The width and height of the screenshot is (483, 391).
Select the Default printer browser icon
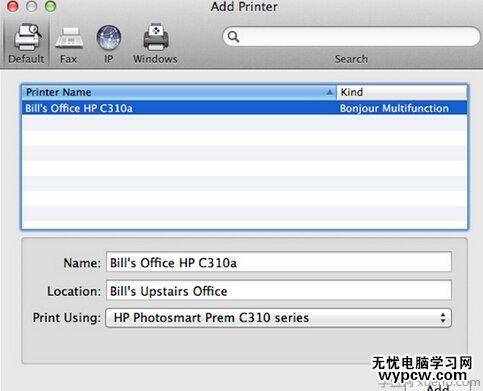(x=26, y=44)
